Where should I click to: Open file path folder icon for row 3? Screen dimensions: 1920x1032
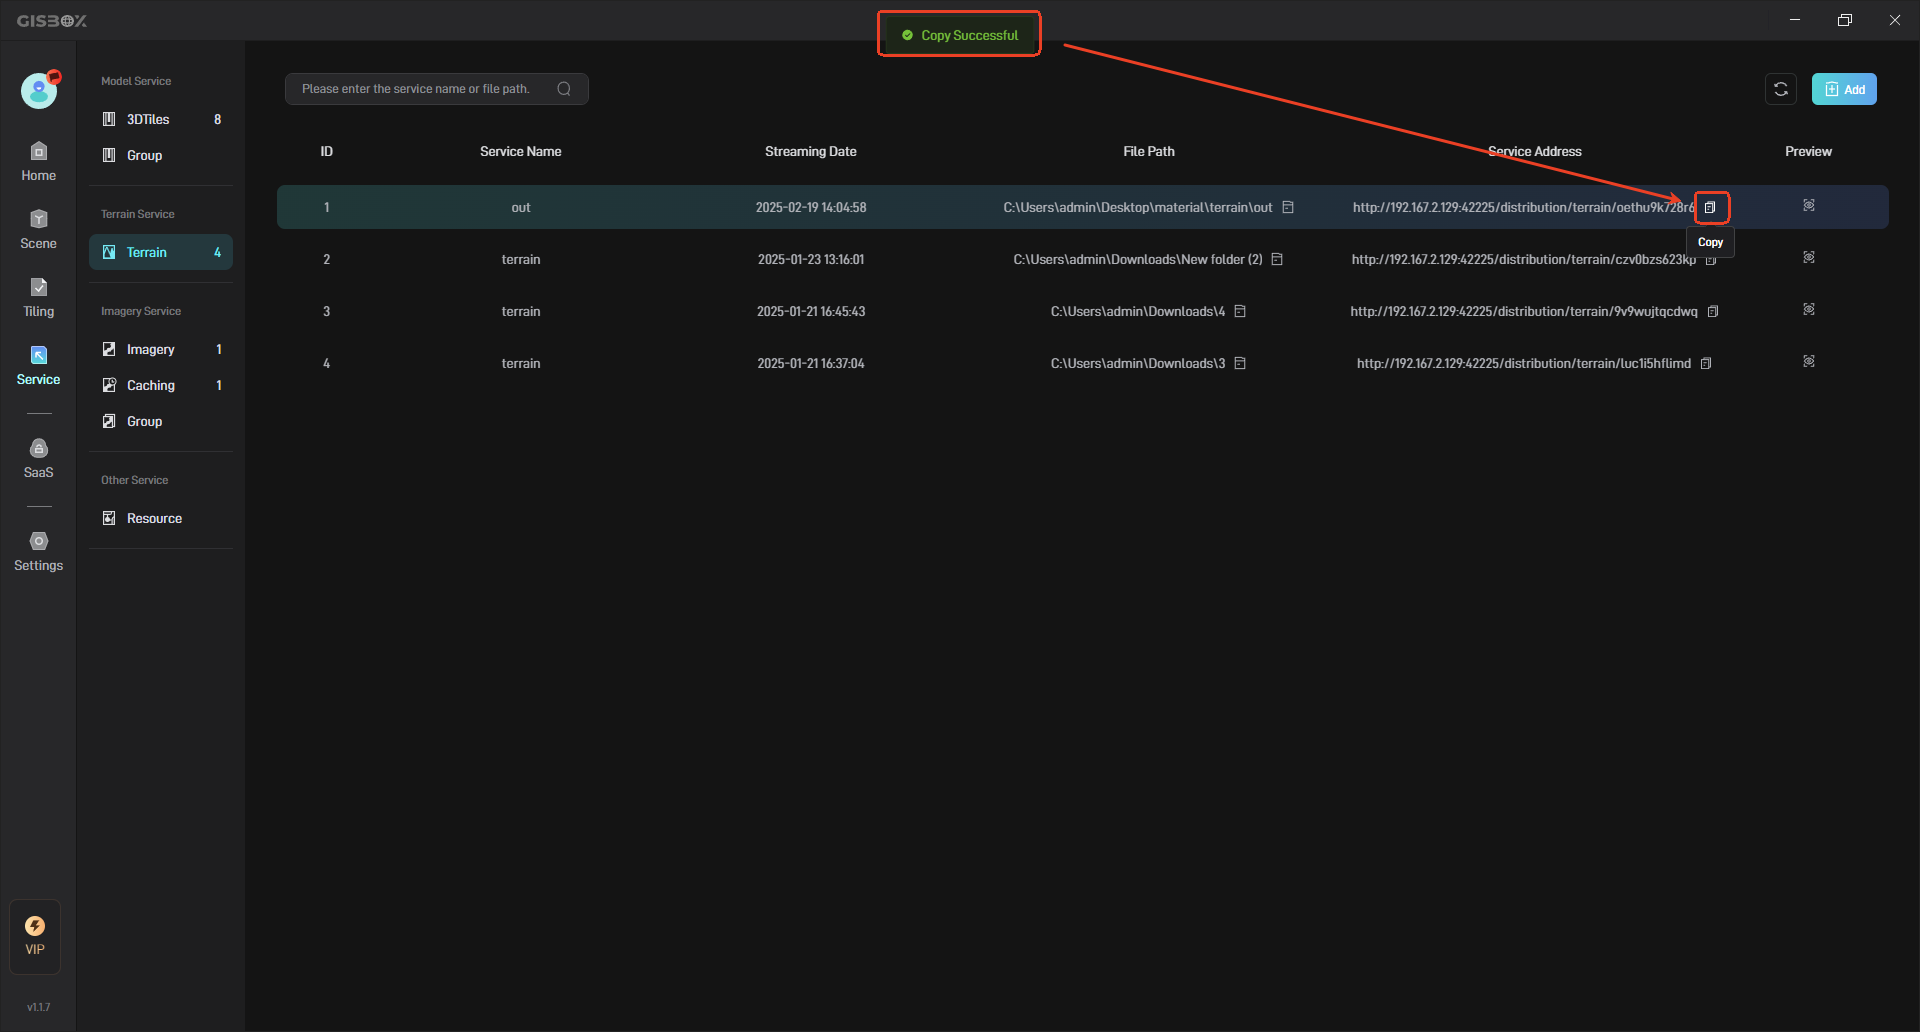click(x=1240, y=311)
